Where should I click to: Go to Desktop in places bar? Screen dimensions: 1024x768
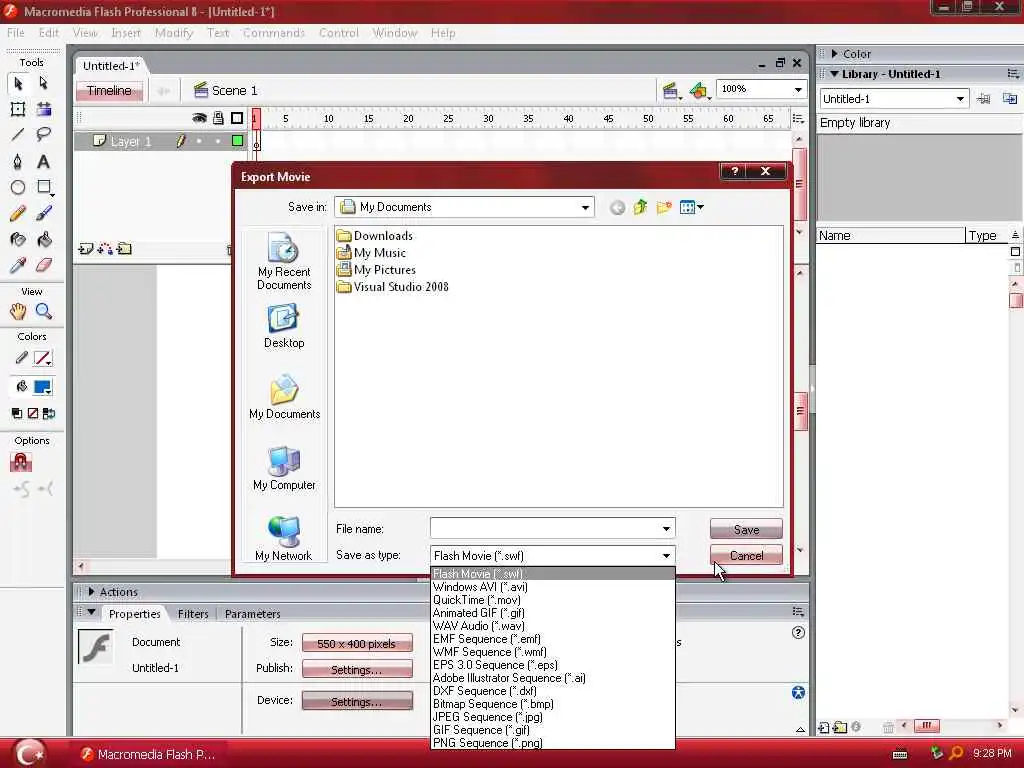coord(283,327)
